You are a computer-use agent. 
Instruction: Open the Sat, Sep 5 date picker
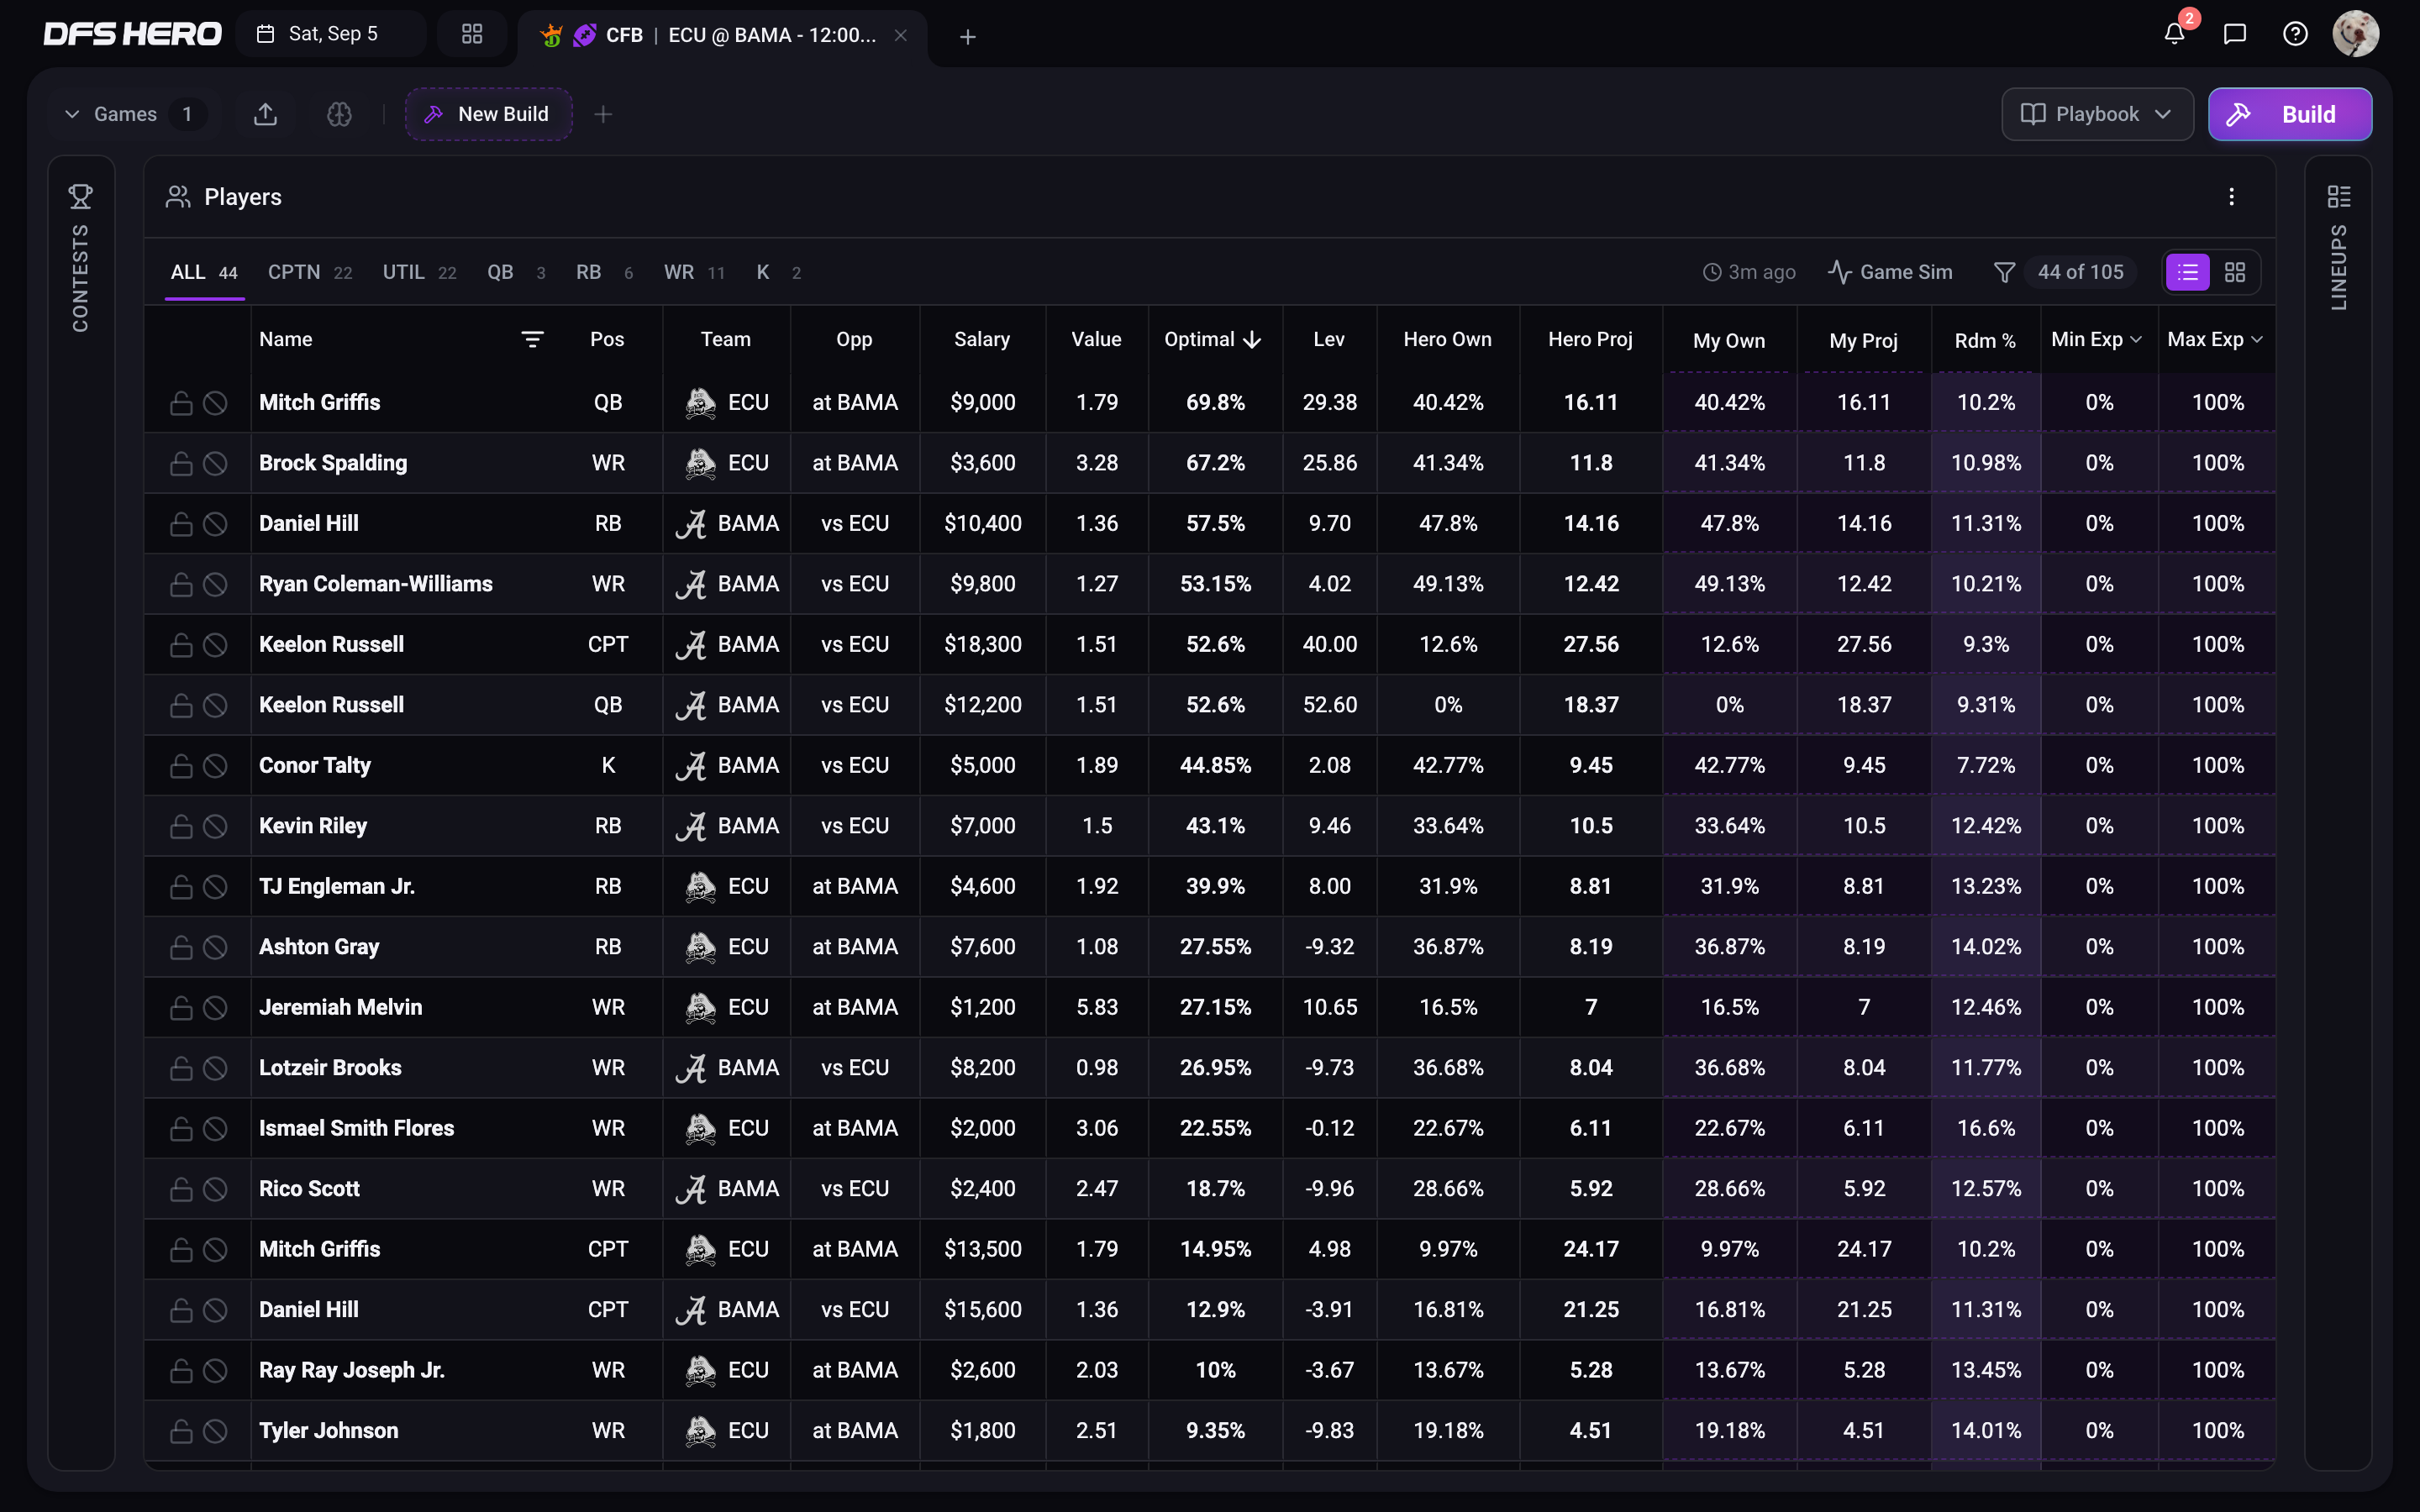pyautogui.click(x=331, y=34)
